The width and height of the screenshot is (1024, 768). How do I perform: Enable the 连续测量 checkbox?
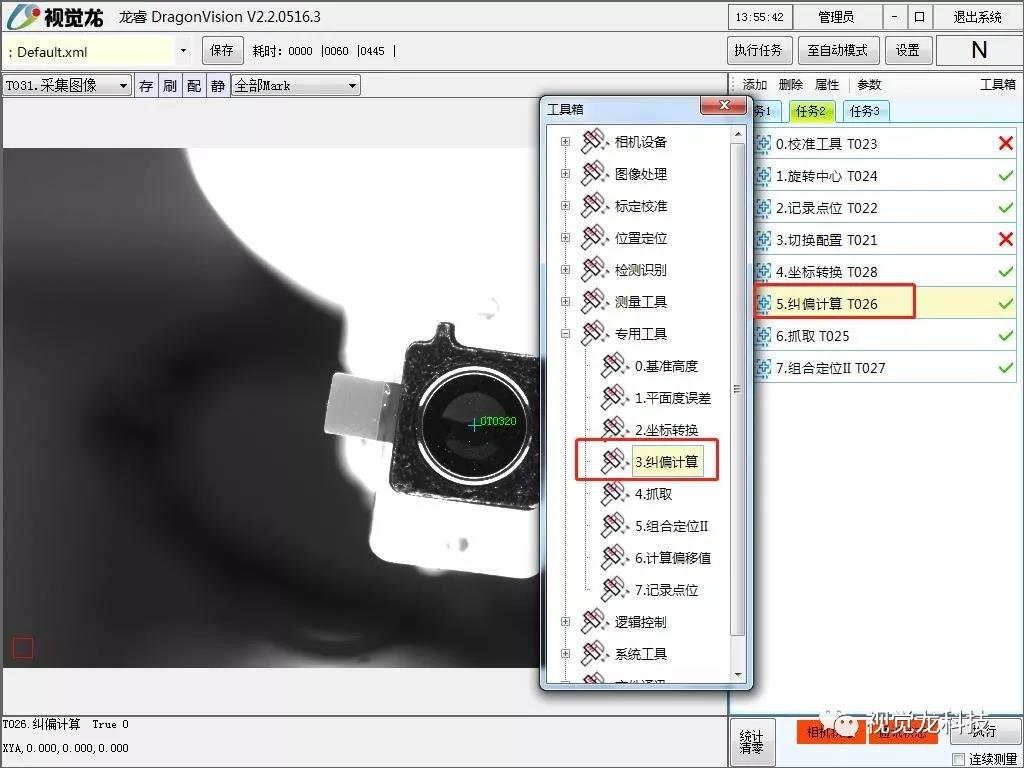(x=959, y=759)
